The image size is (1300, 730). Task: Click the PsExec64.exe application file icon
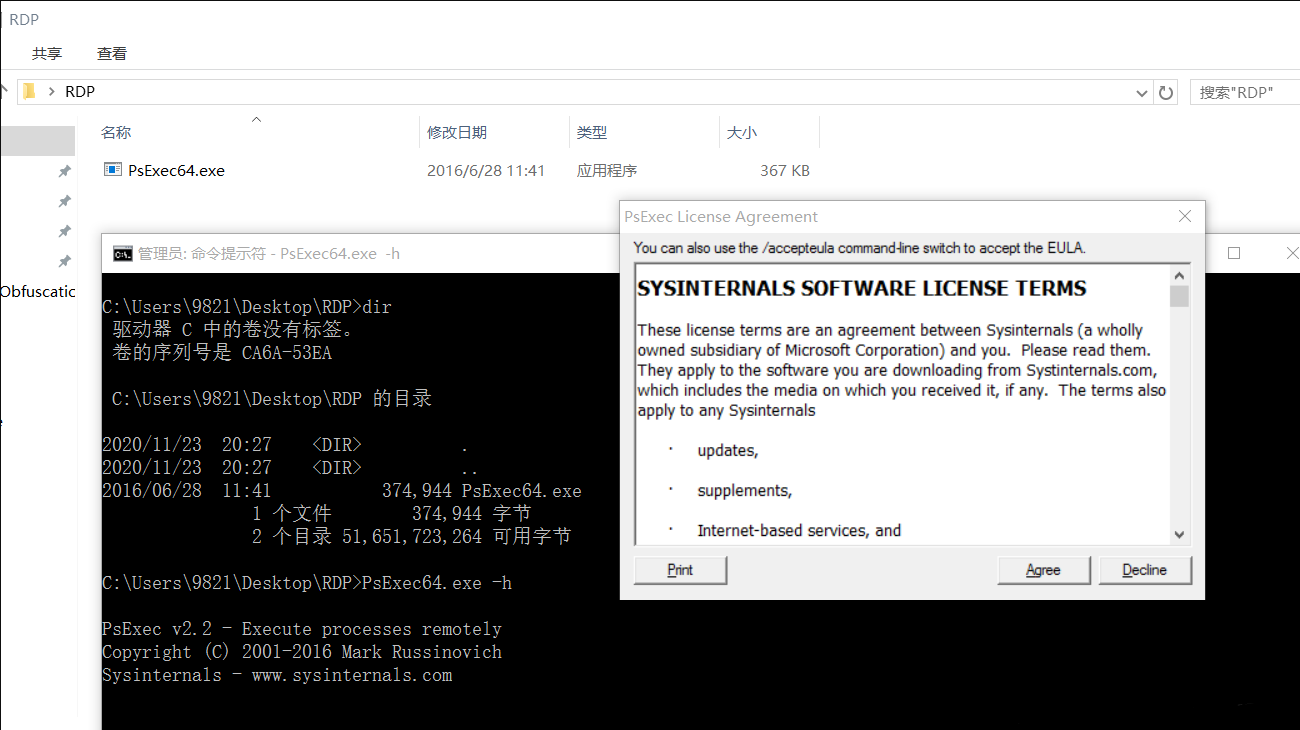coord(113,170)
